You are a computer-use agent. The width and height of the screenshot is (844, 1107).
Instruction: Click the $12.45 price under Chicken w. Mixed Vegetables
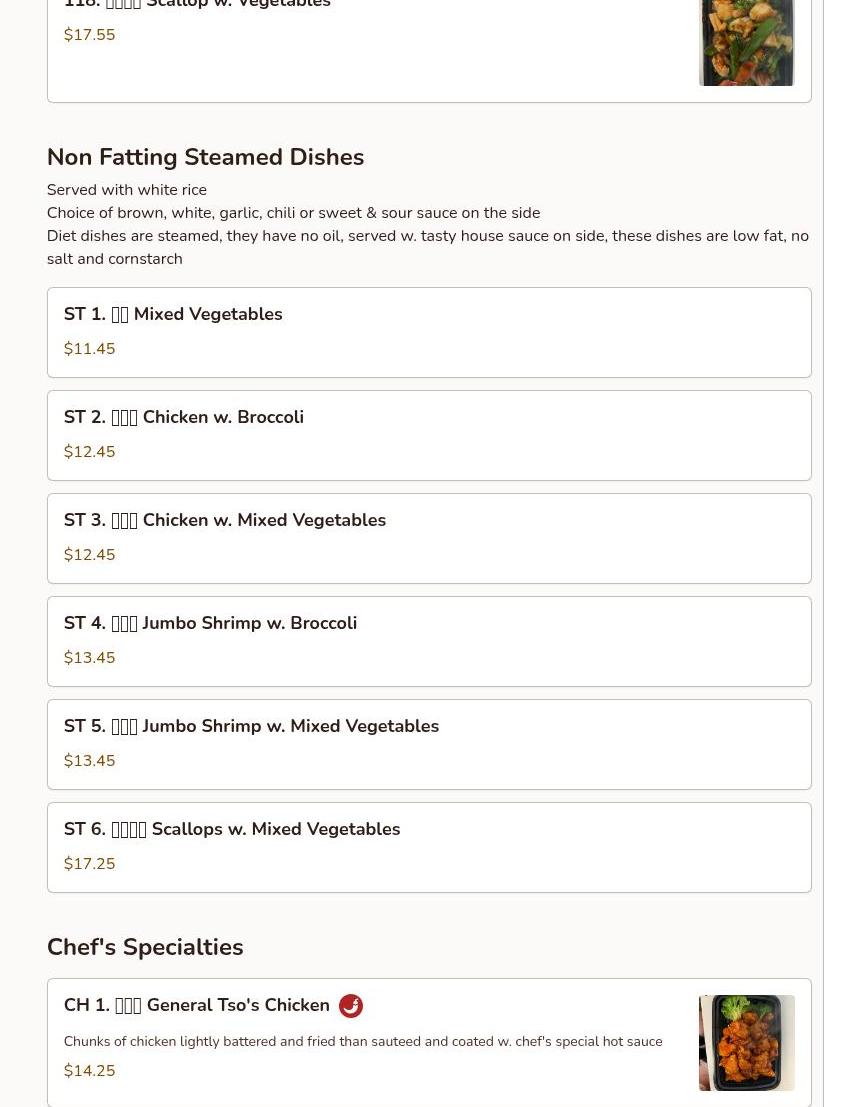click(89, 555)
